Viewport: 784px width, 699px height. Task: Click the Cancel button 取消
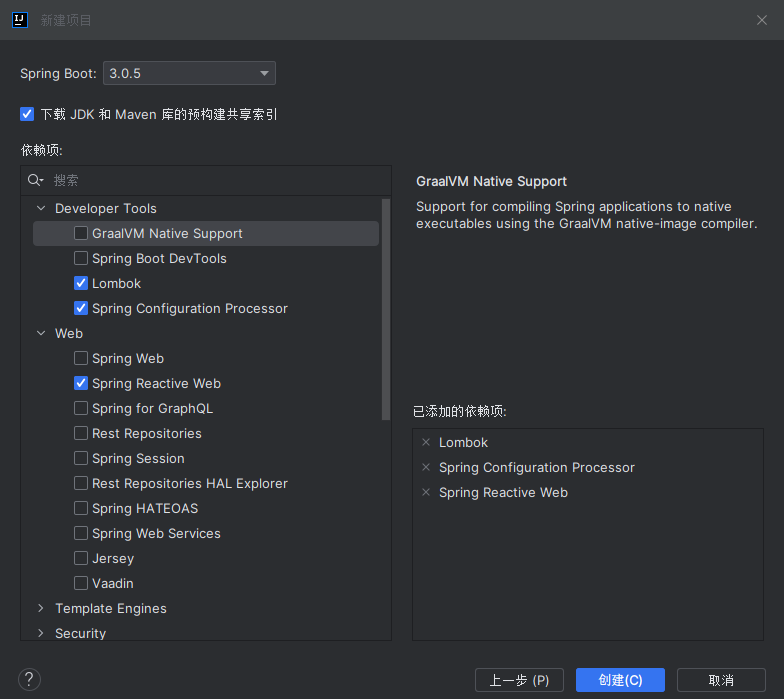(x=721, y=680)
